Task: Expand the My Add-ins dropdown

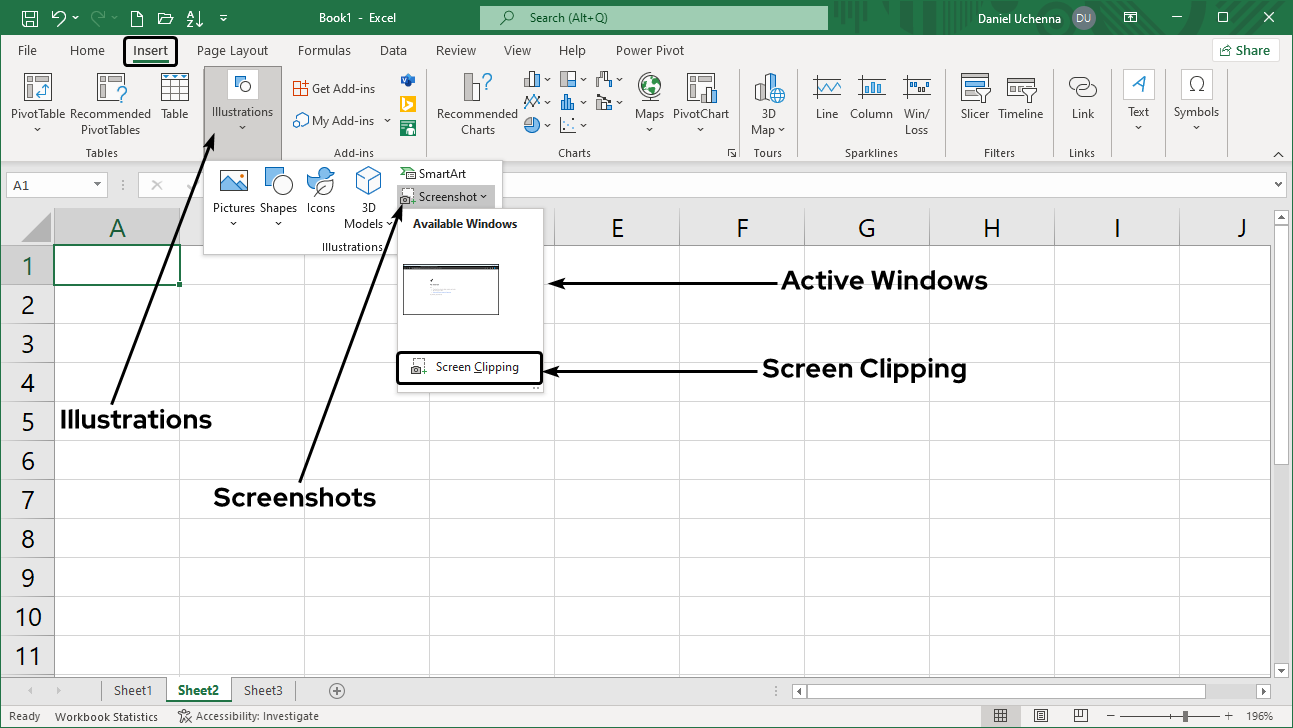Action: pyautogui.click(x=387, y=121)
